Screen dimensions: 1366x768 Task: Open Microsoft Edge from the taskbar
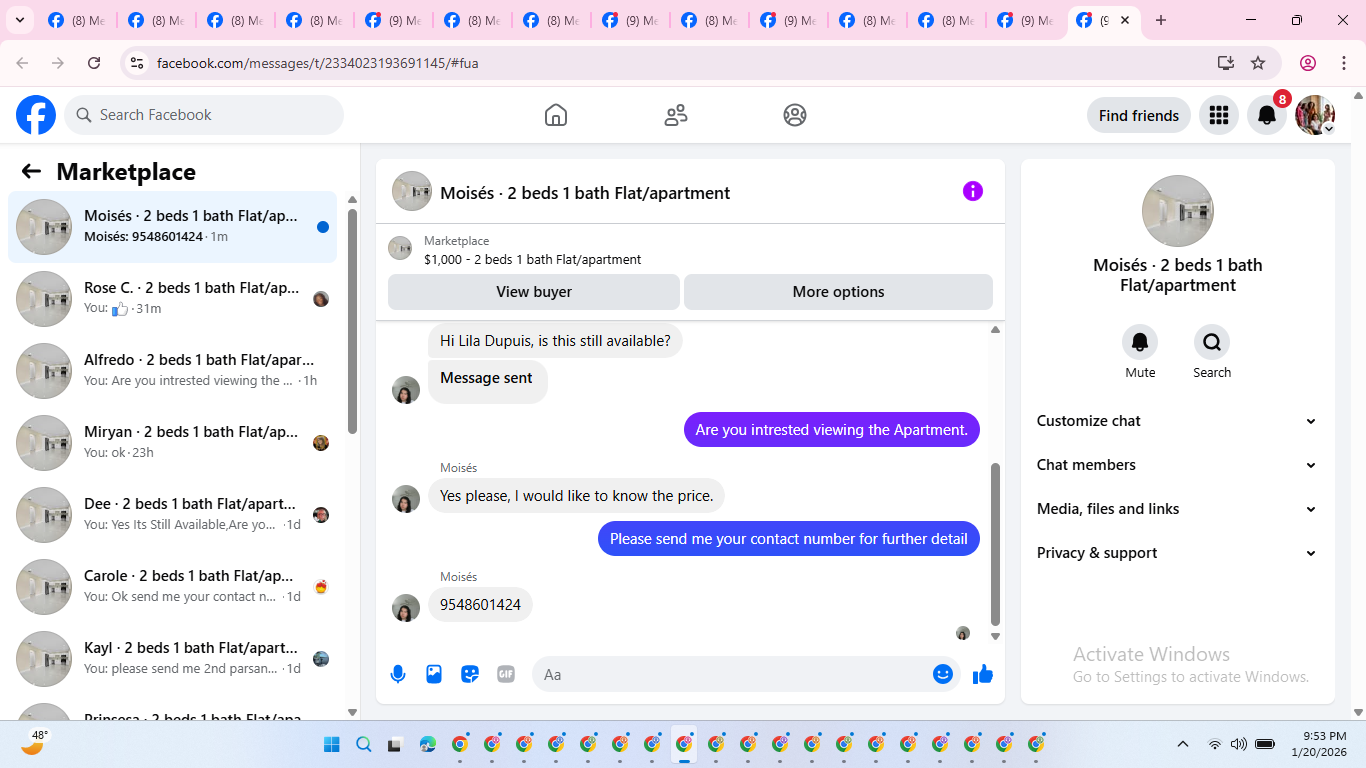tap(428, 744)
